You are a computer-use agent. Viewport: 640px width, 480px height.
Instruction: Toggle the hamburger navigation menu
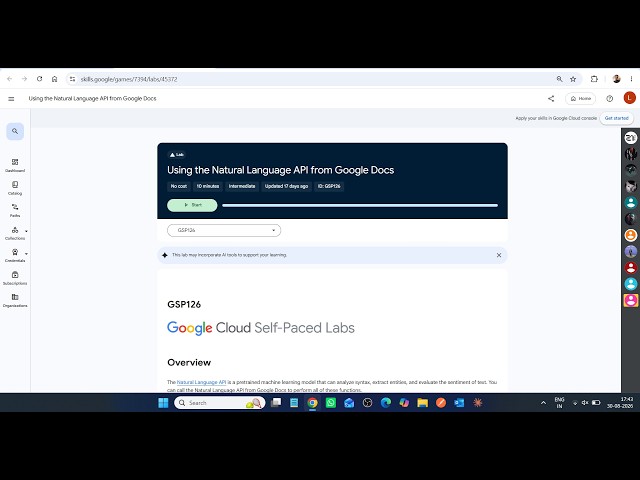click(11, 99)
